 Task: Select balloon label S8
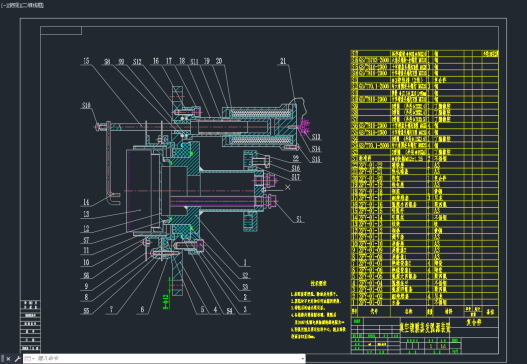[107, 62]
